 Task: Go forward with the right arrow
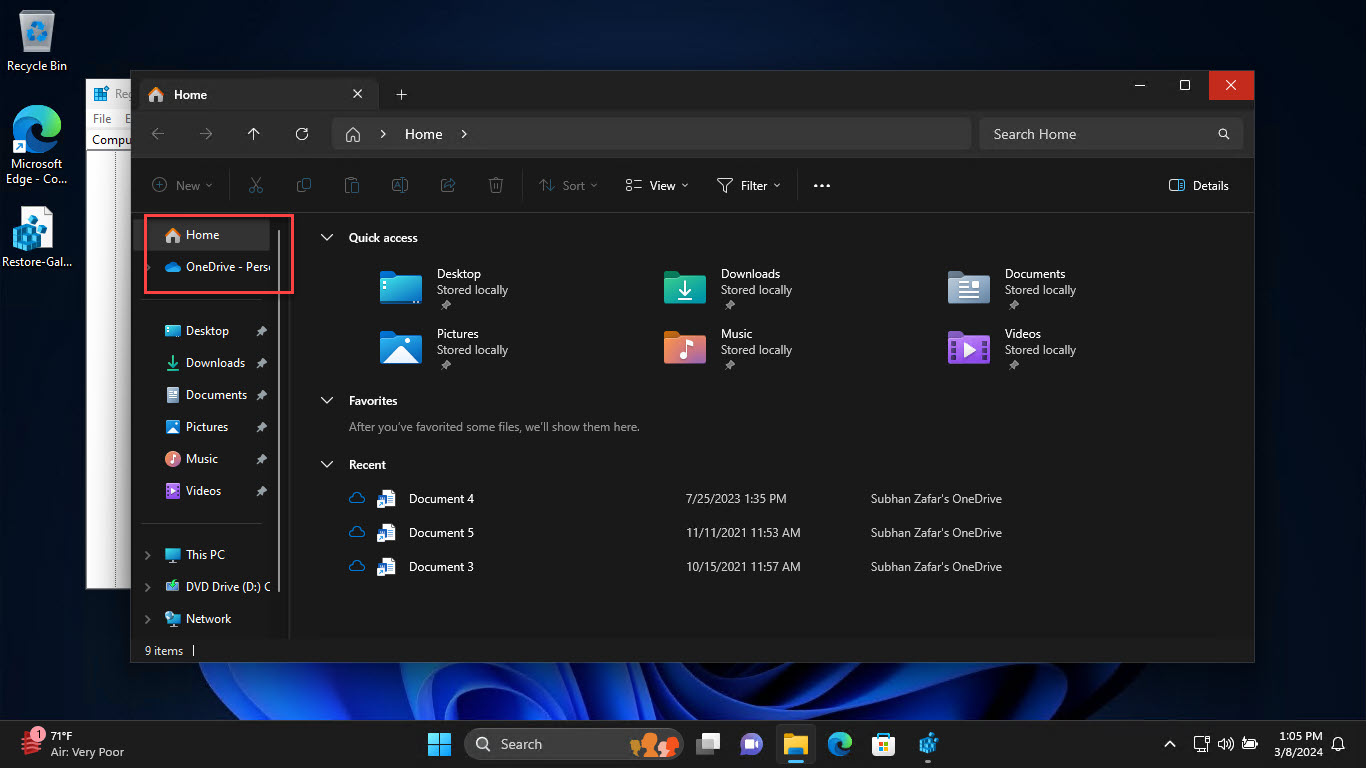click(206, 134)
